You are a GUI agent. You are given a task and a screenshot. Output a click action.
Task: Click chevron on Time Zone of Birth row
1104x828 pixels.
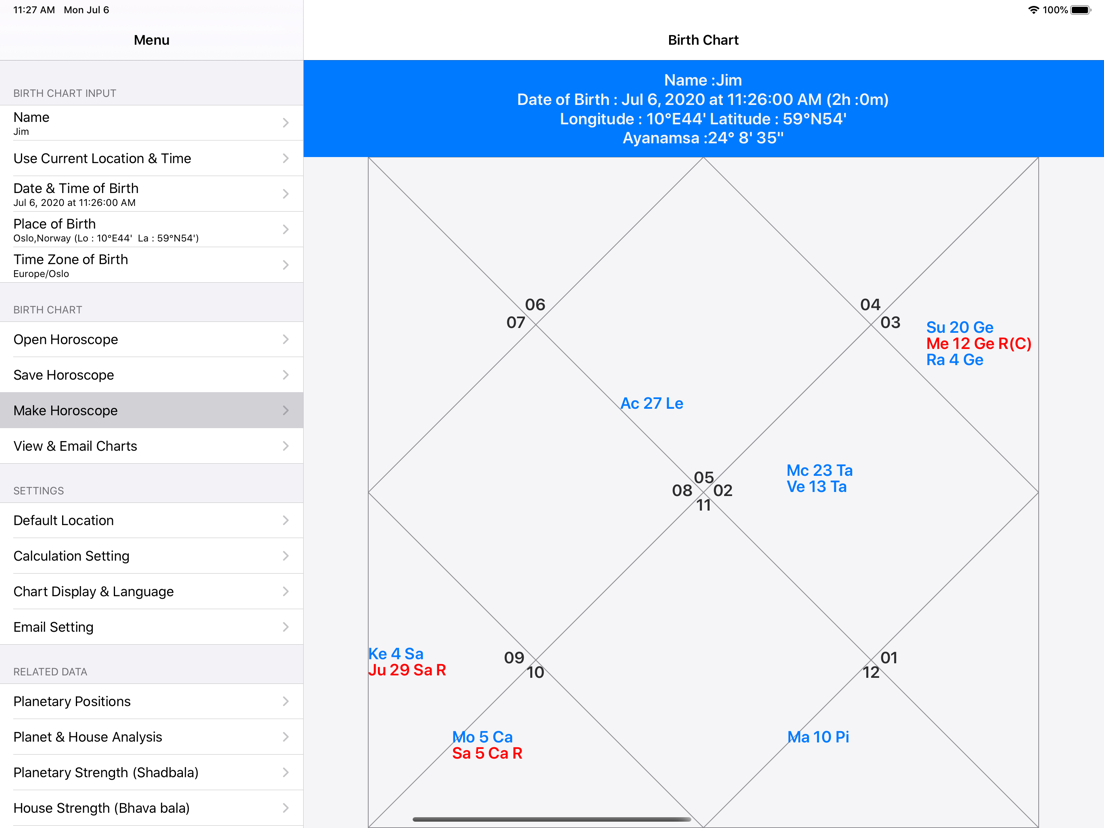286,265
